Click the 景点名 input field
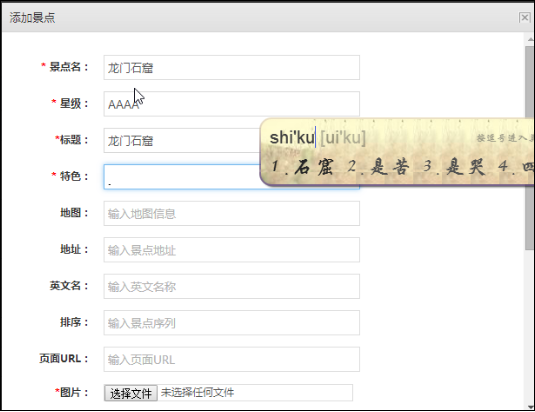 pyautogui.click(x=232, y=68)
